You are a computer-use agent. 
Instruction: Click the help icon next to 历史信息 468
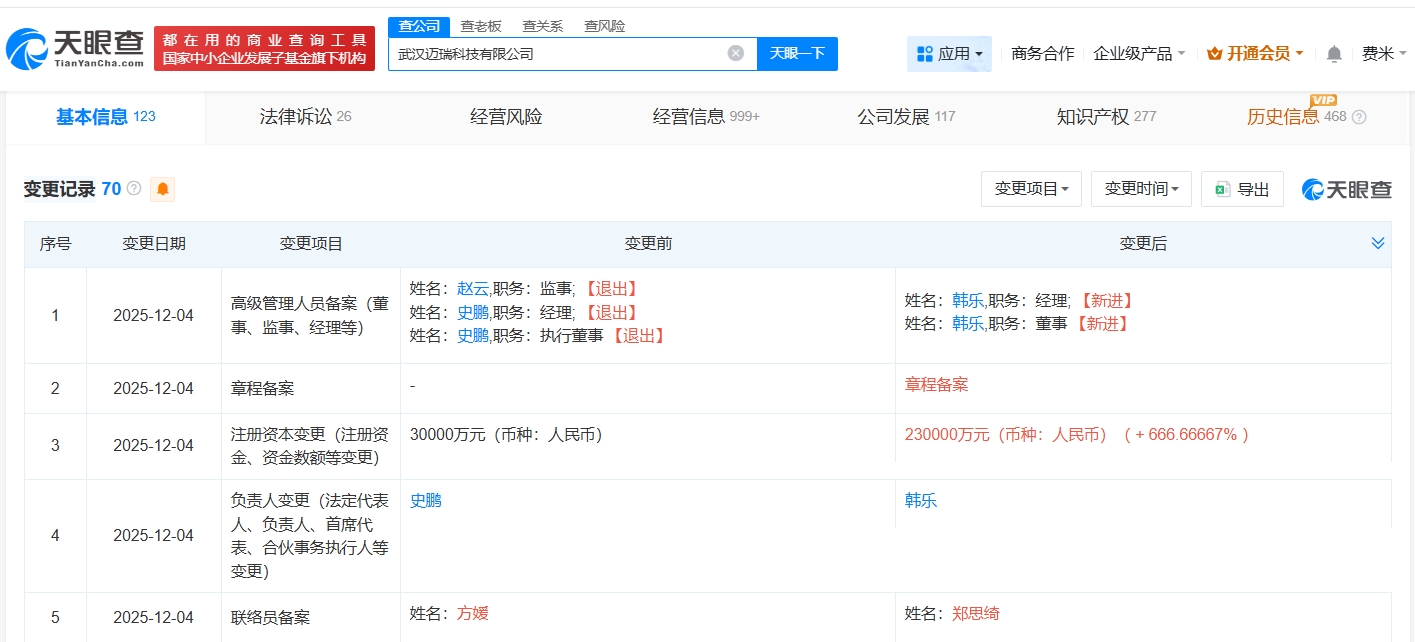point(1359,117)
